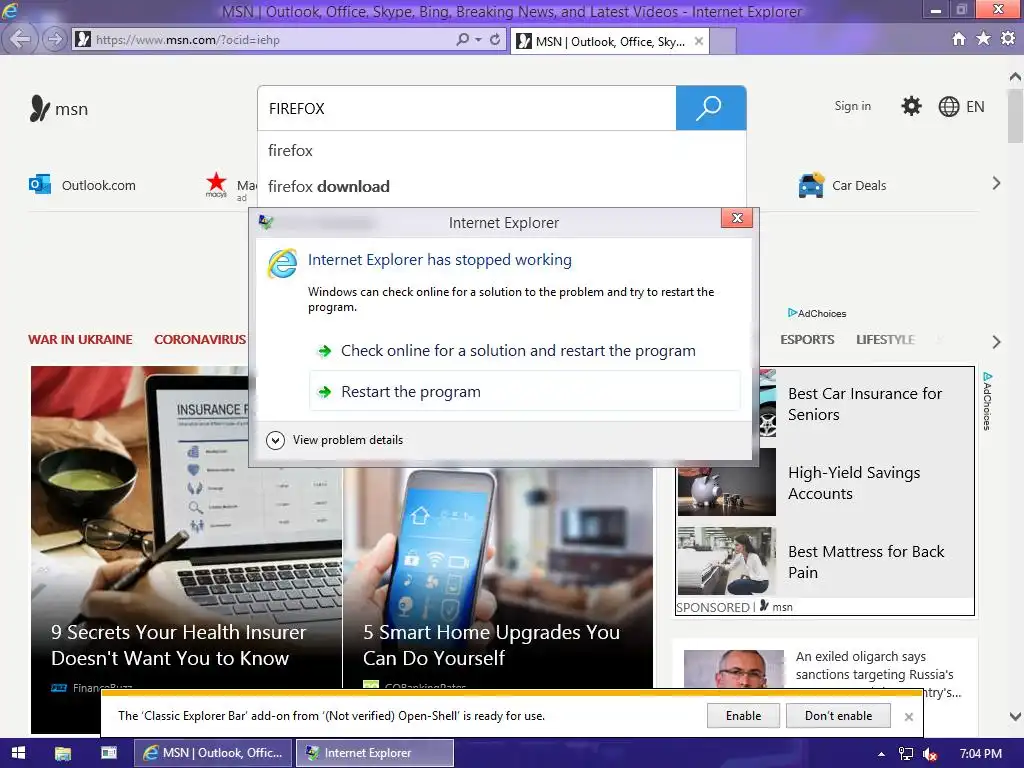This screenshot has width=1024, height=768.
Task: Click the taskbar desktop/window icon beside File Explorer
Action: point(108,753)
